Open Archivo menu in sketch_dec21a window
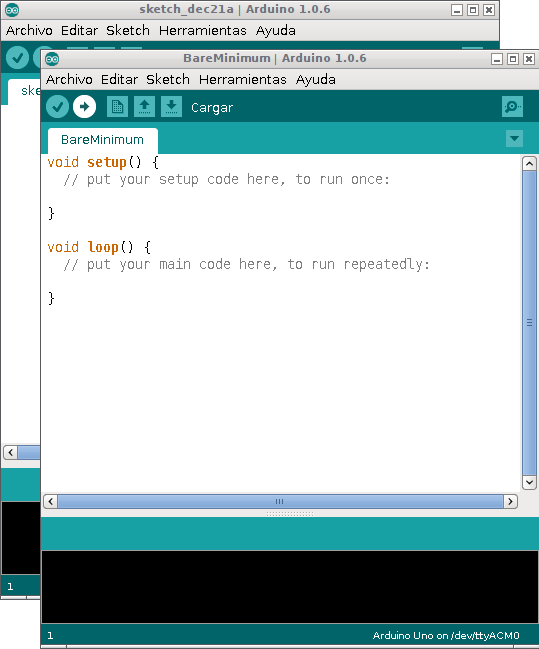Image resolution: width=539 pixels, height=649 pixels. tap(29, 31)
